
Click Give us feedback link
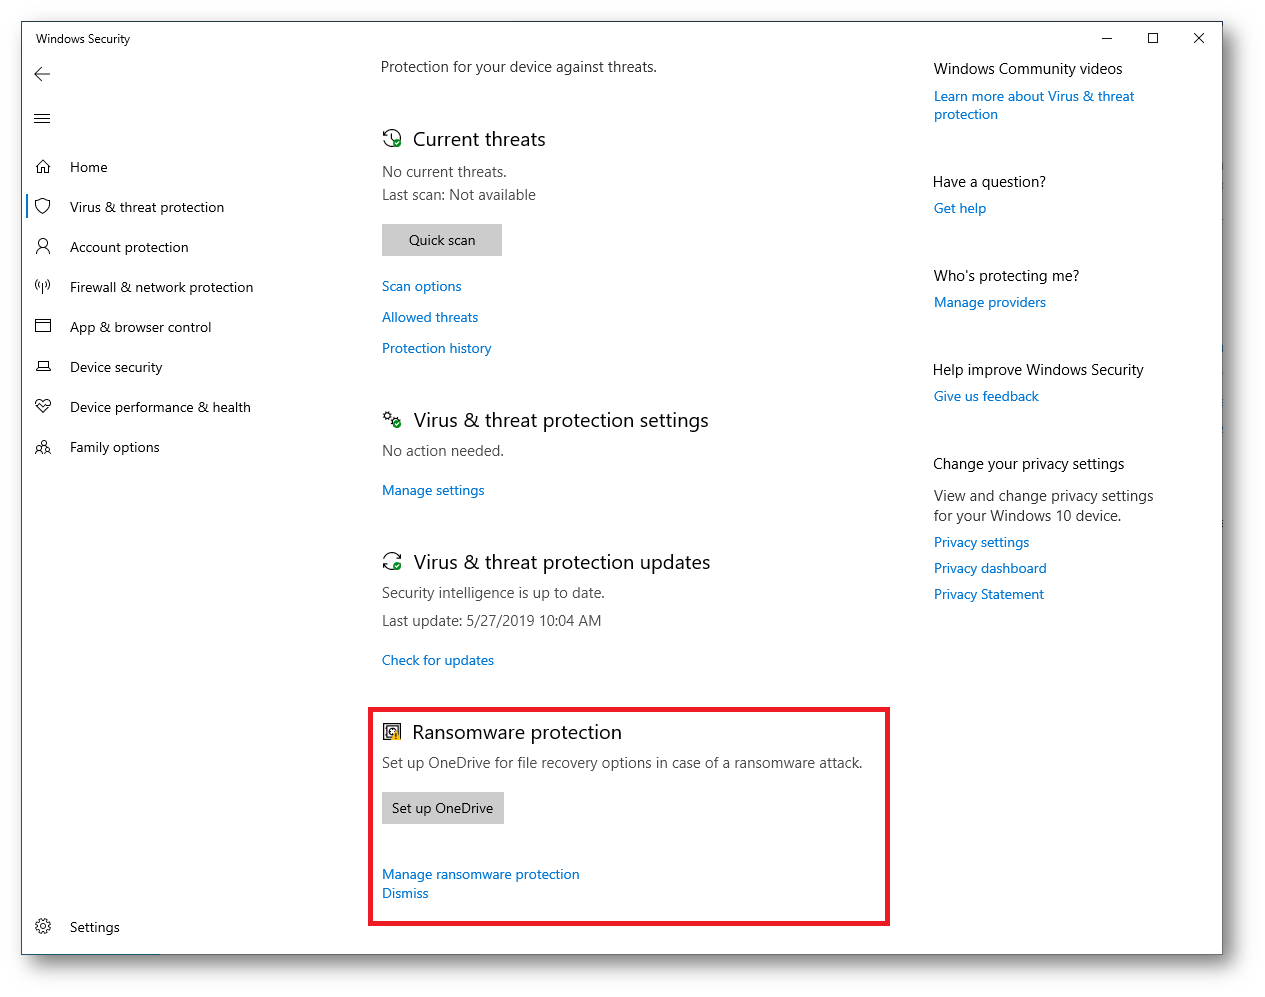click(986, 396)
